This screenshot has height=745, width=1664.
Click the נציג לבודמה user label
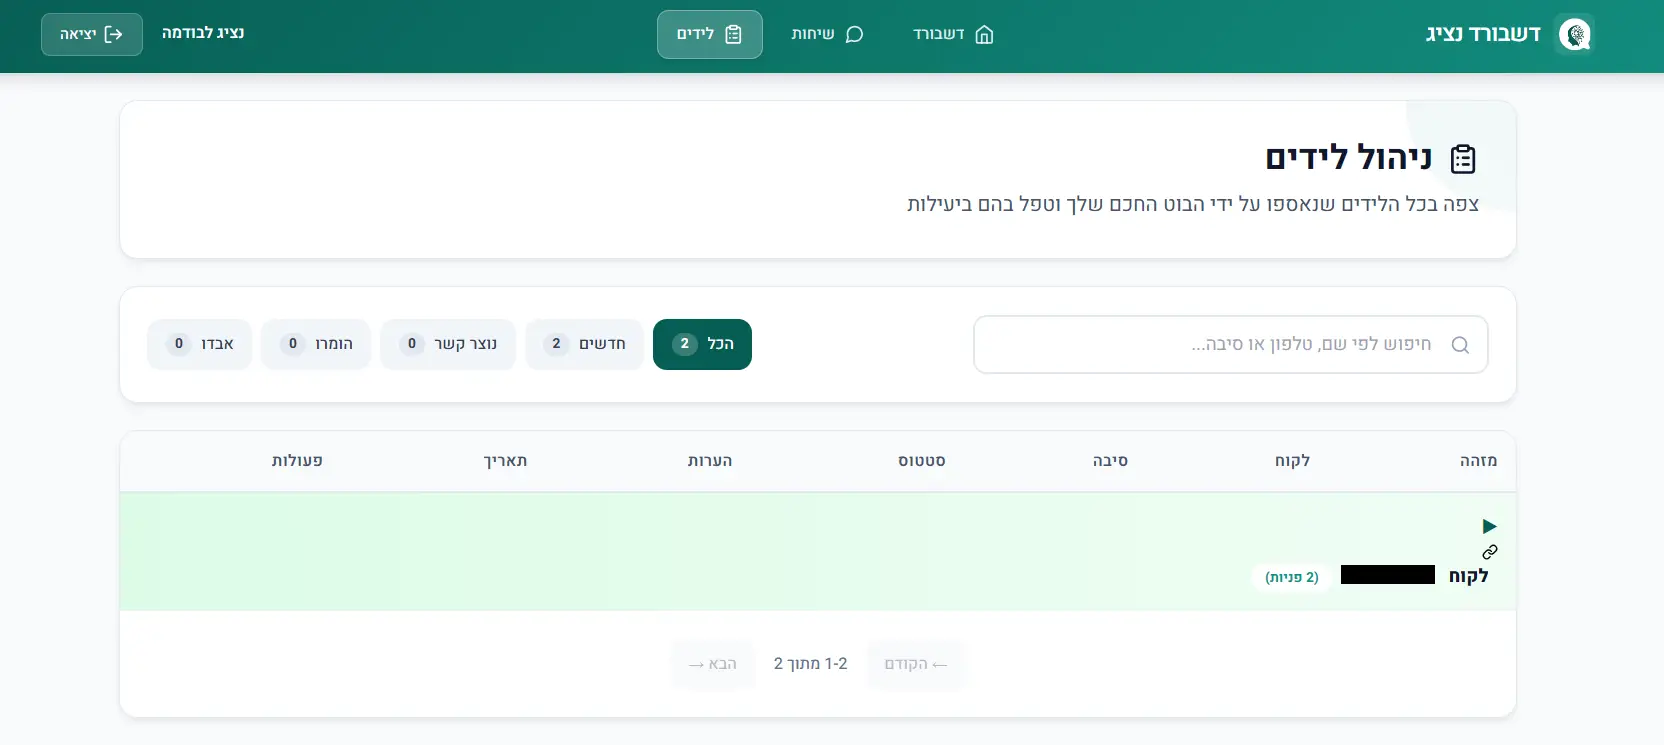click(203, 33)
